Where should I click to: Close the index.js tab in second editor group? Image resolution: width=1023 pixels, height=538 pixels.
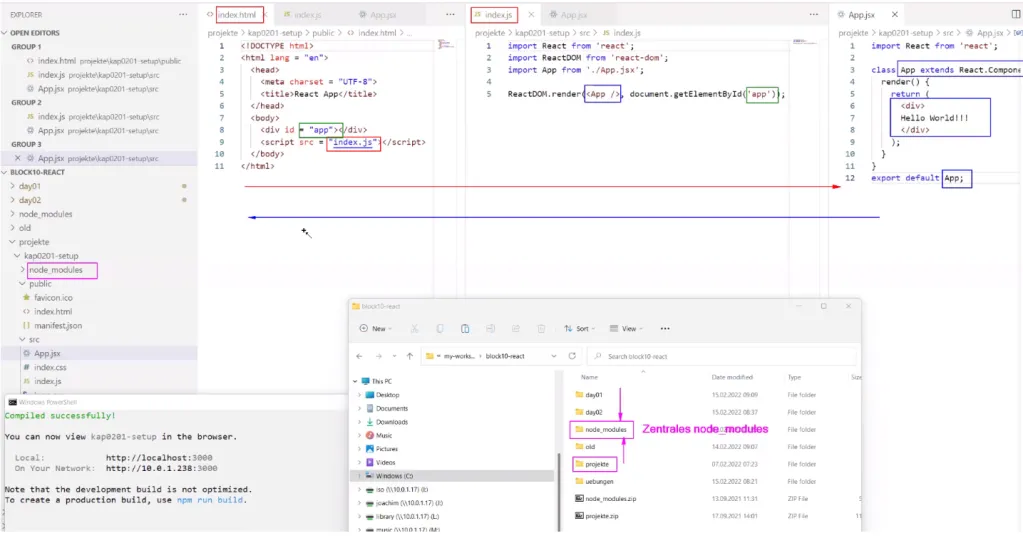(531, 14)
